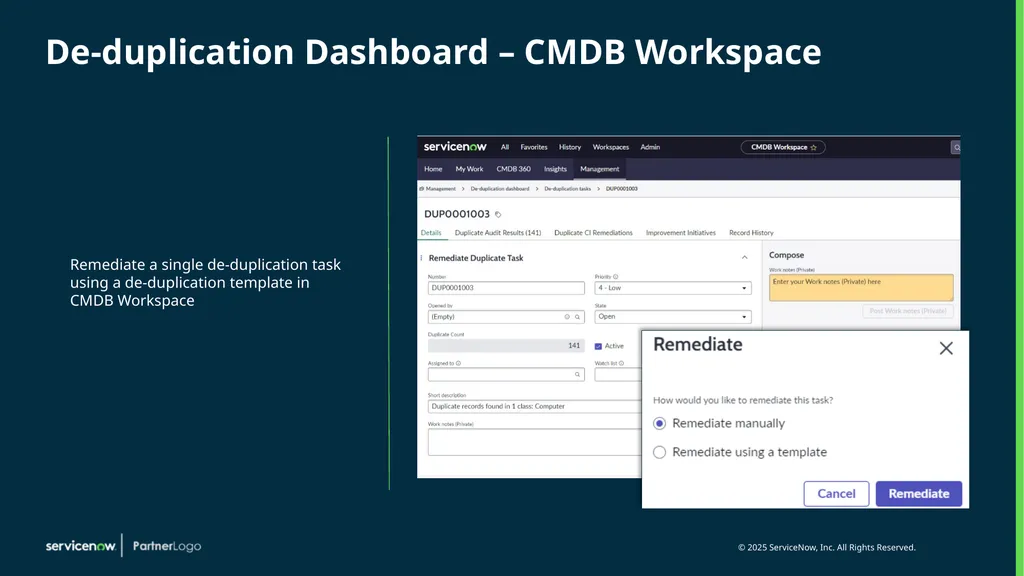Click Cancel in the Remediate dialog
This screenshot has width=1024, height=576.
tap(836, 494)
